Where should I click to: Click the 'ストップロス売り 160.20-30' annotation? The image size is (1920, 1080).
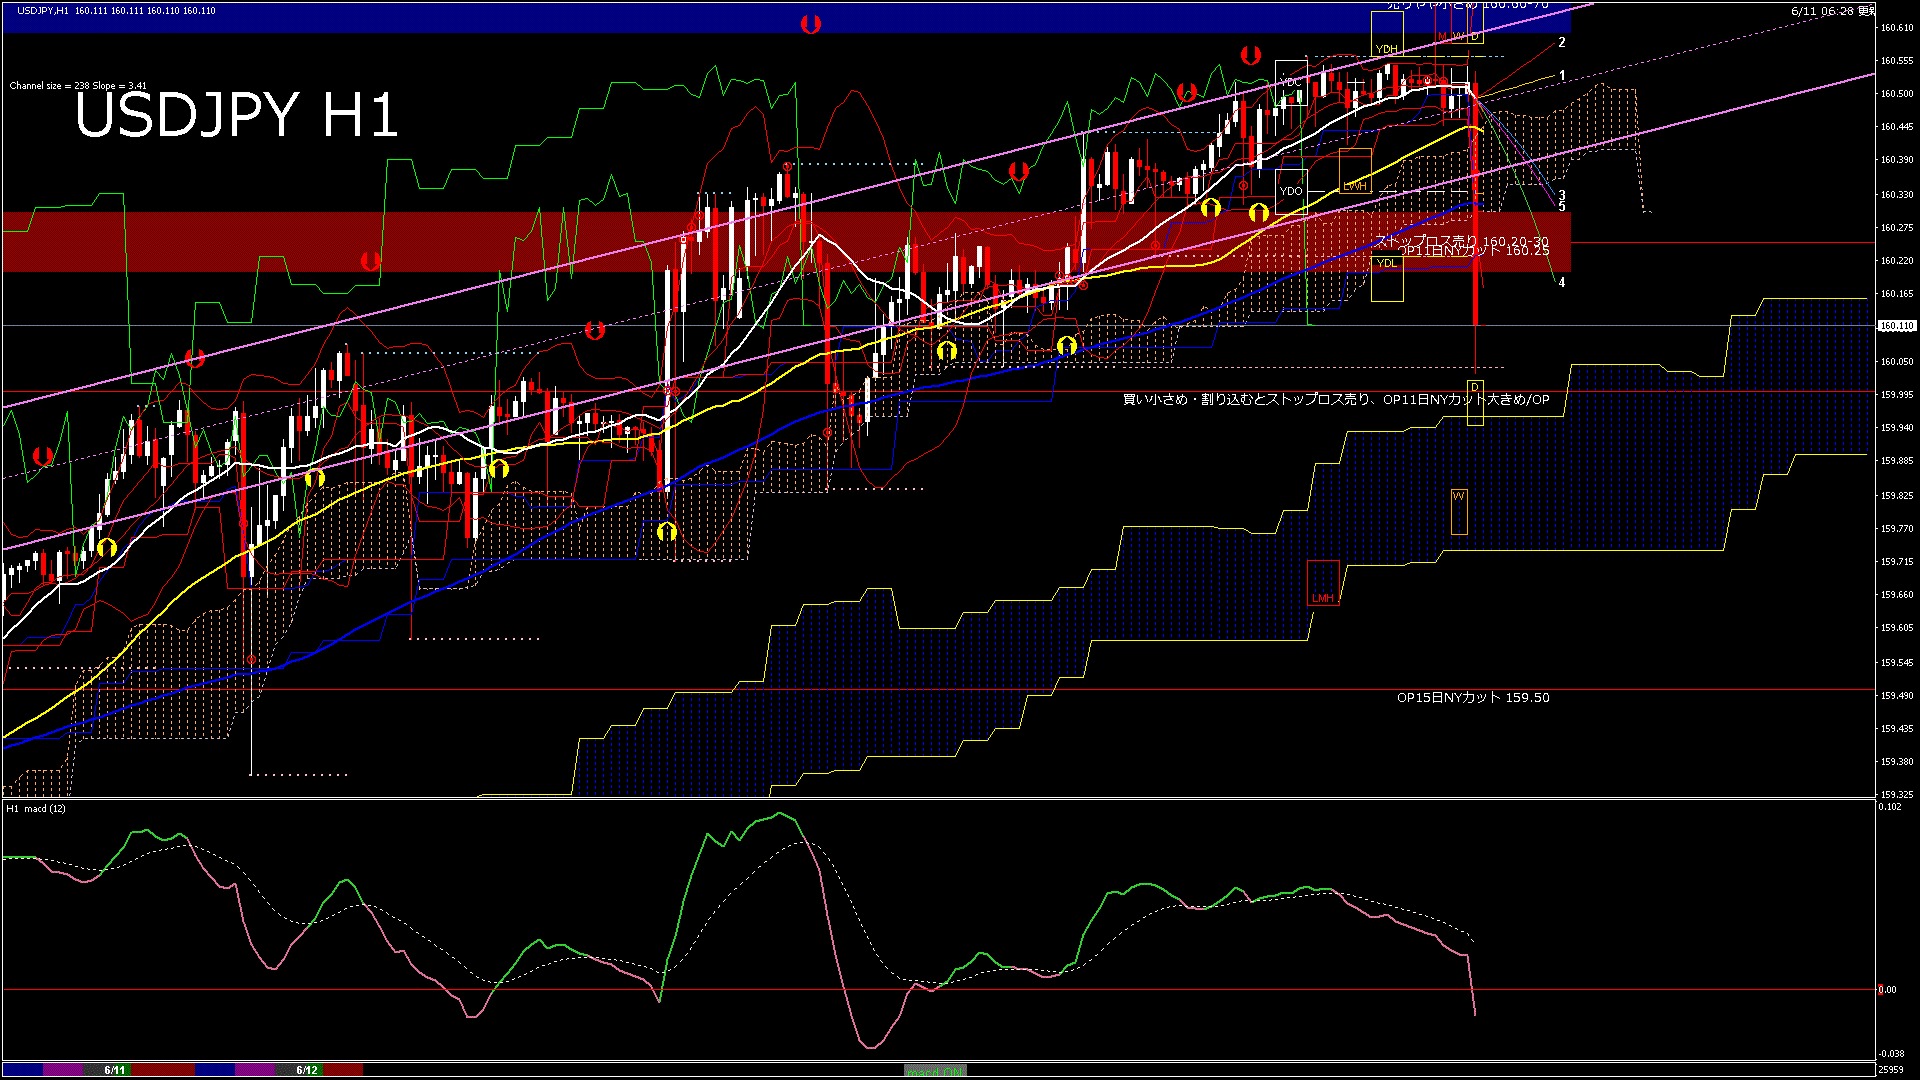point(1461,241)
